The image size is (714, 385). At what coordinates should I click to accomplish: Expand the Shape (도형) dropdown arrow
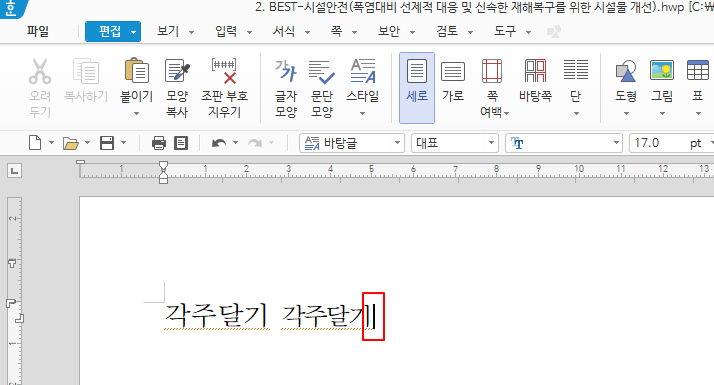click(x=626, y=113)
